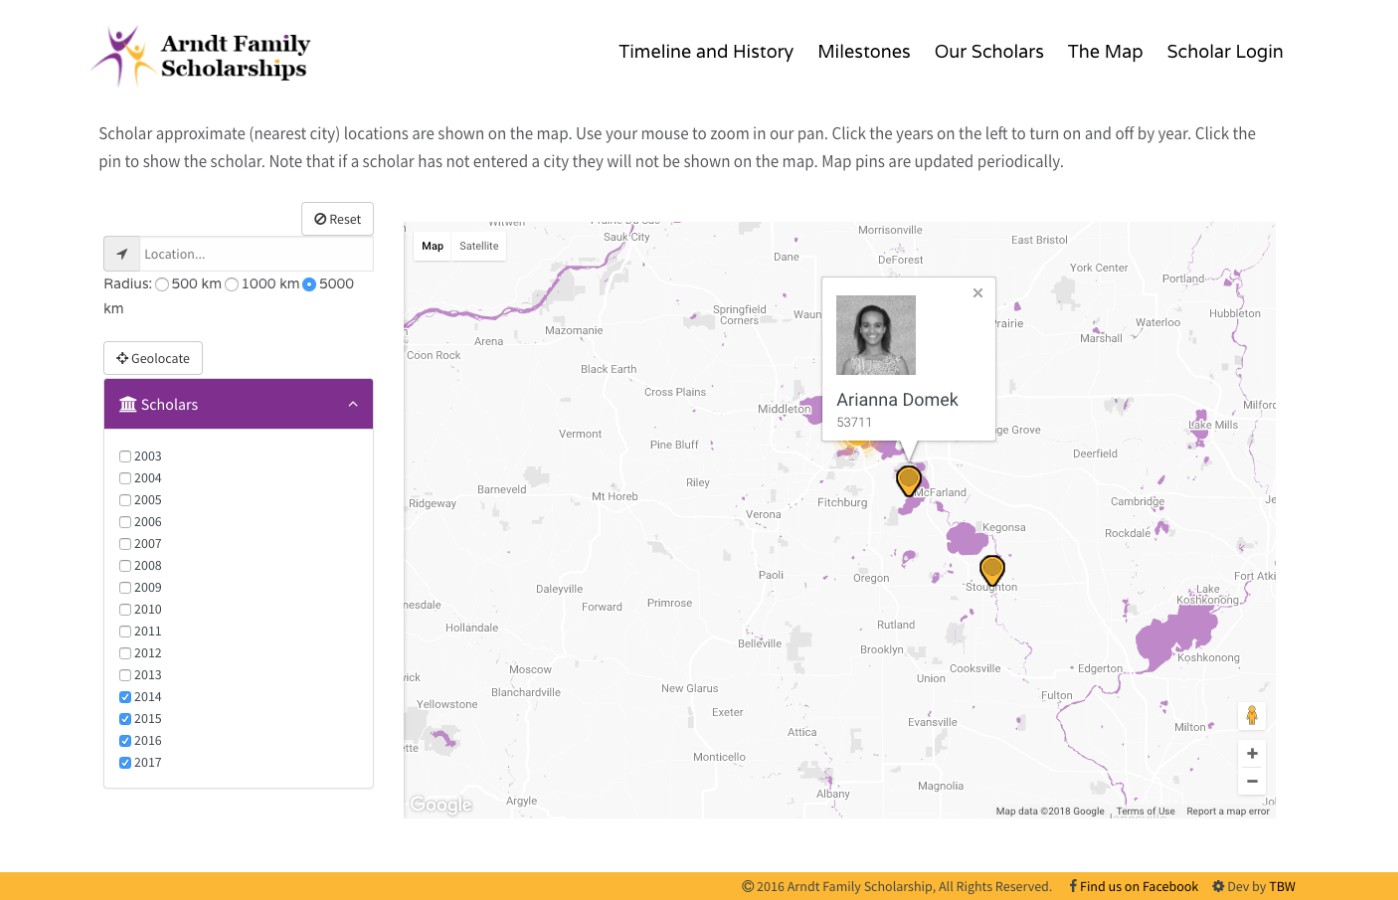Image resolution: width=1398 pixels, height=900 pixels.
Task: Click zip code 53711 in popup
Action: 854,422
